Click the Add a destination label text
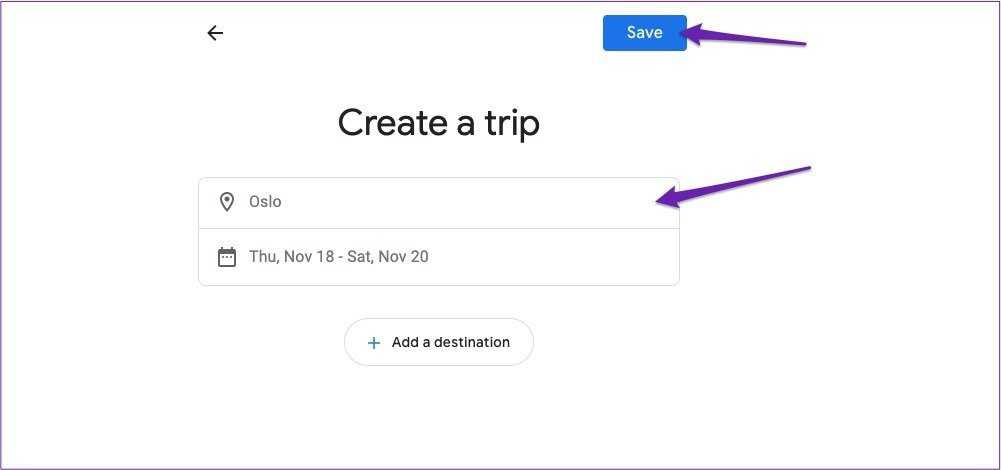The height and width of the screenshot is (470, 1001). (x=451, y=342)
